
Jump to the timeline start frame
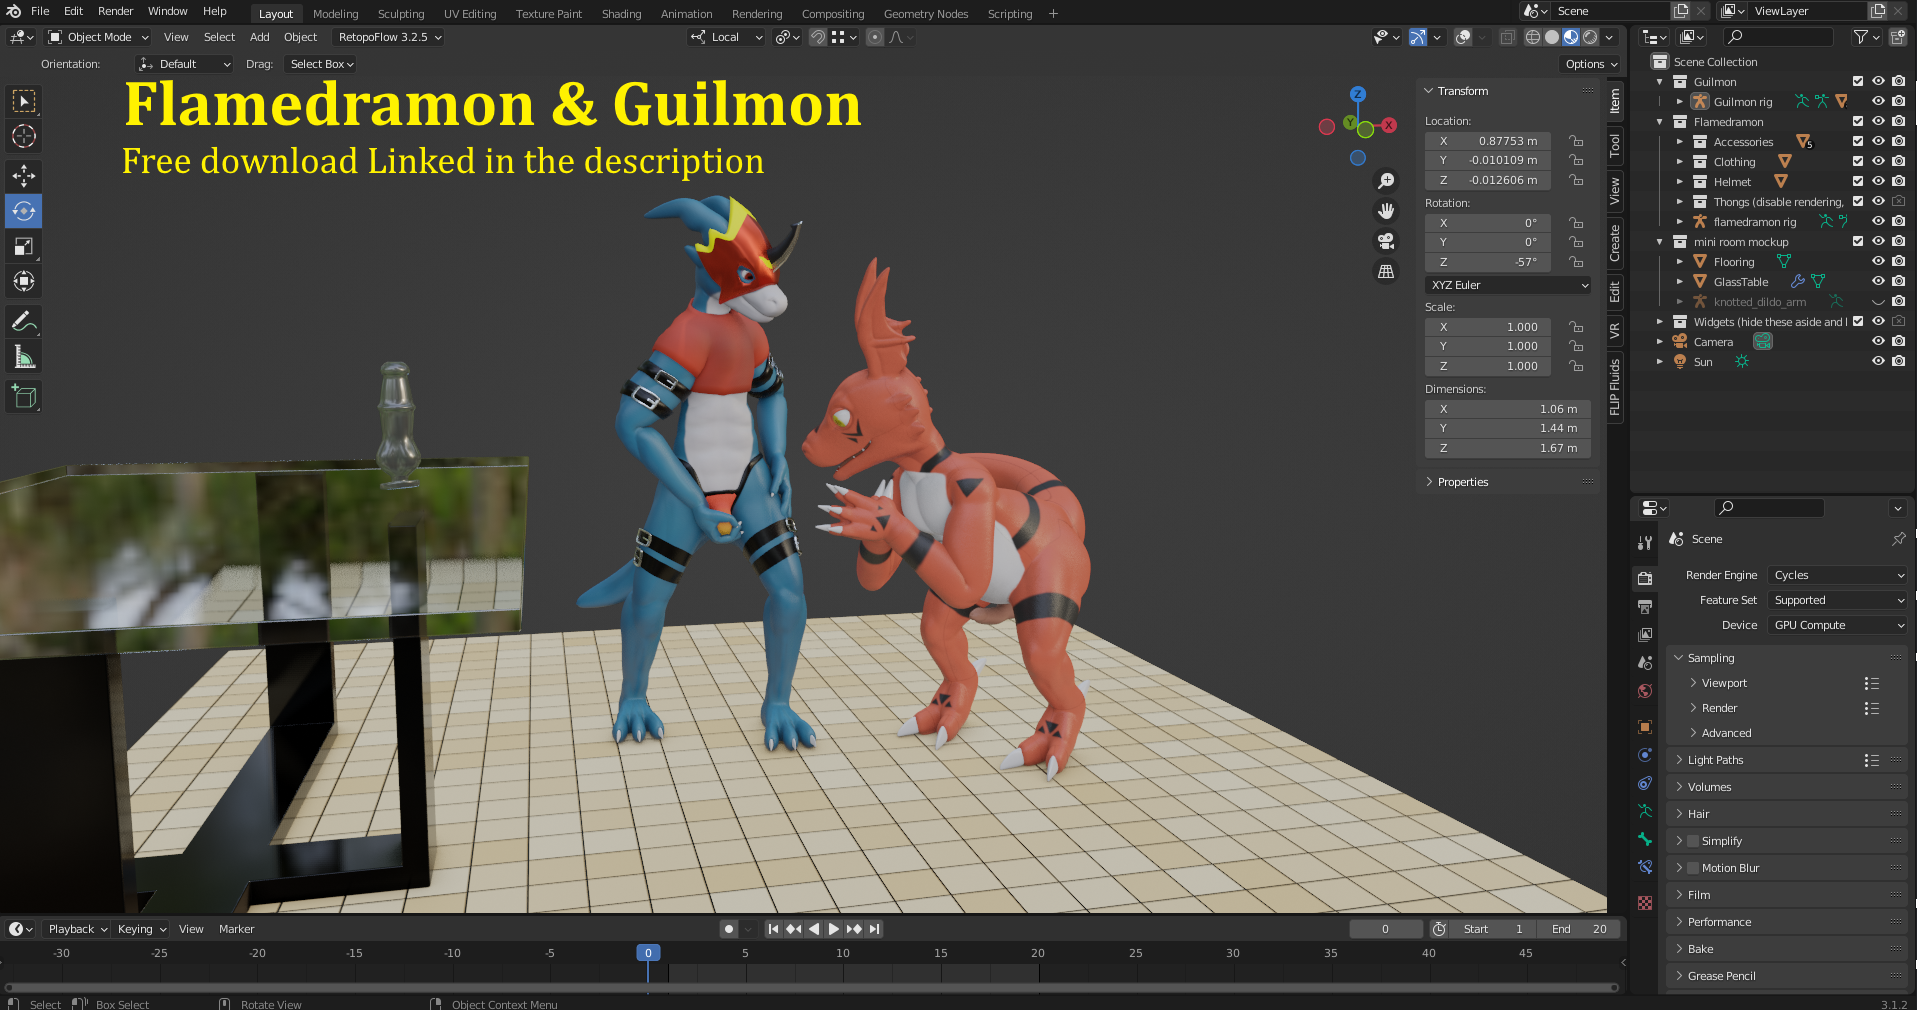click(773, 929)
